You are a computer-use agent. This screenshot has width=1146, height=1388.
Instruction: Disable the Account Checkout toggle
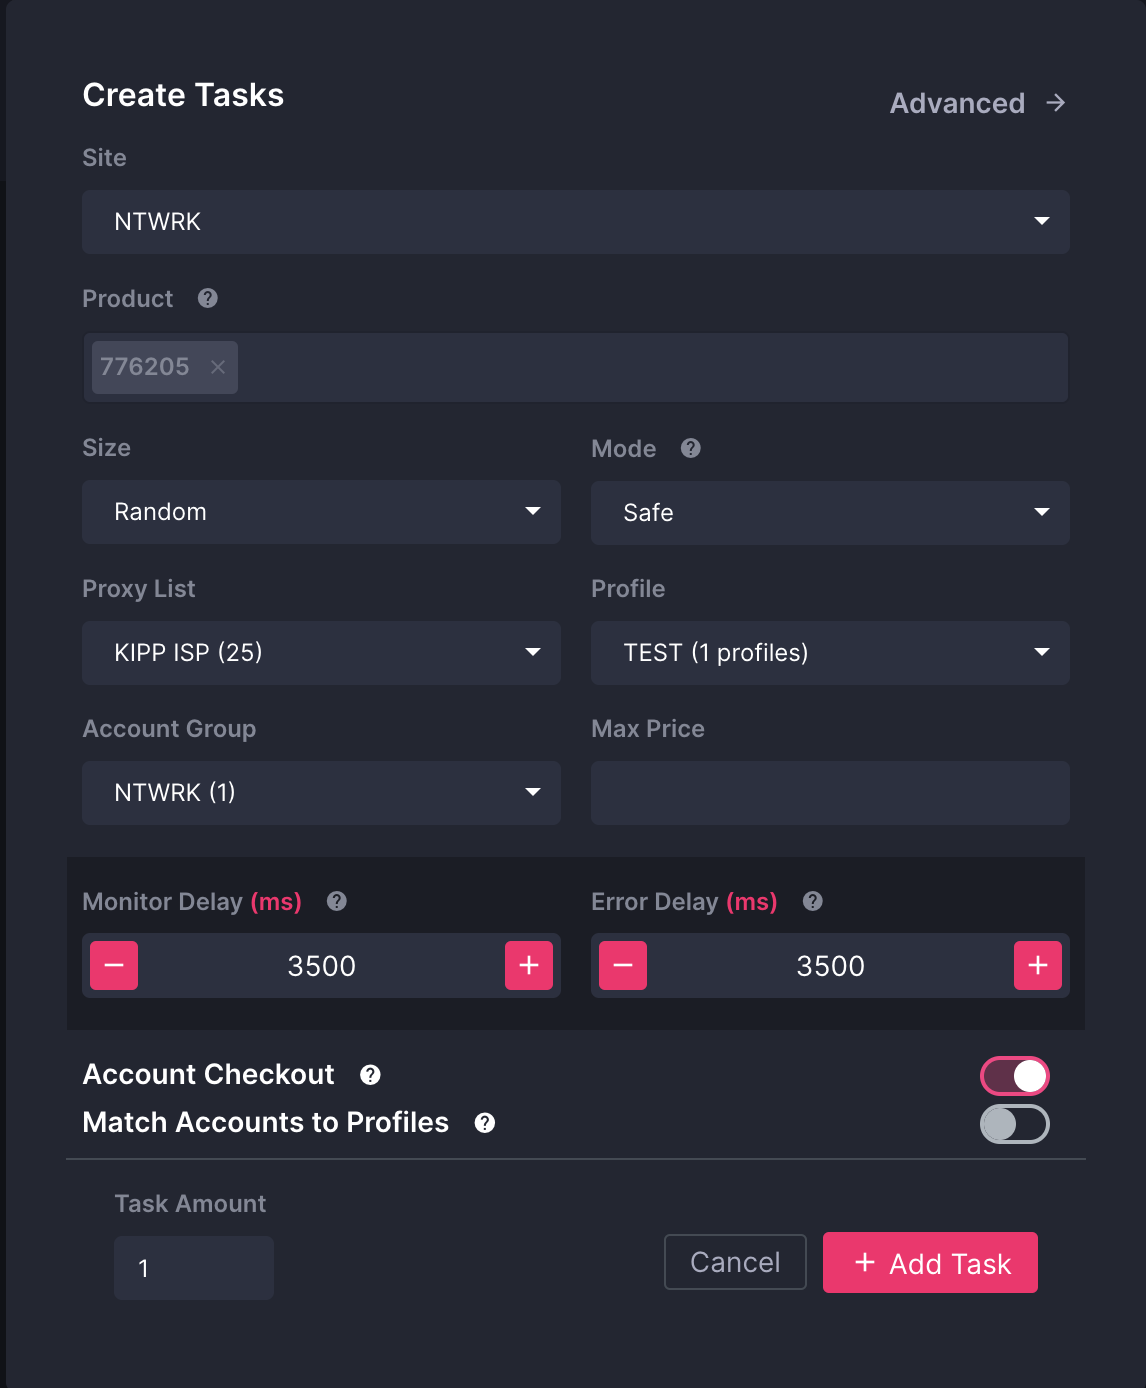[1014, 1076]
